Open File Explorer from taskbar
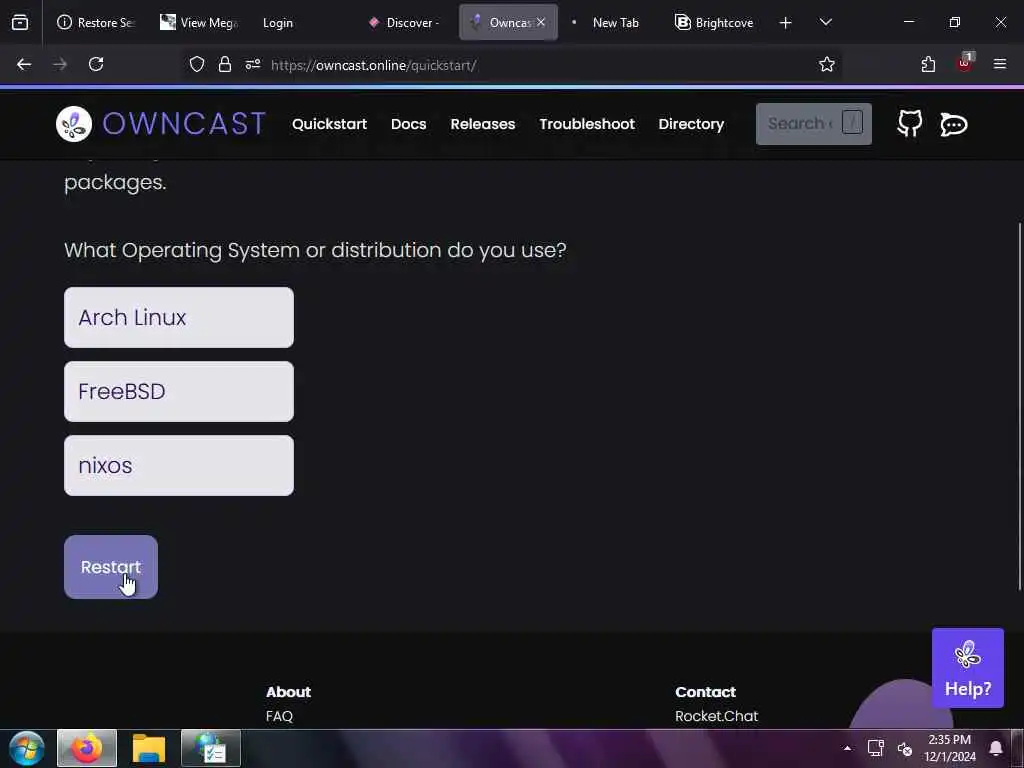Viewport: 1024px width, 768px height. [x=149, y=748]
